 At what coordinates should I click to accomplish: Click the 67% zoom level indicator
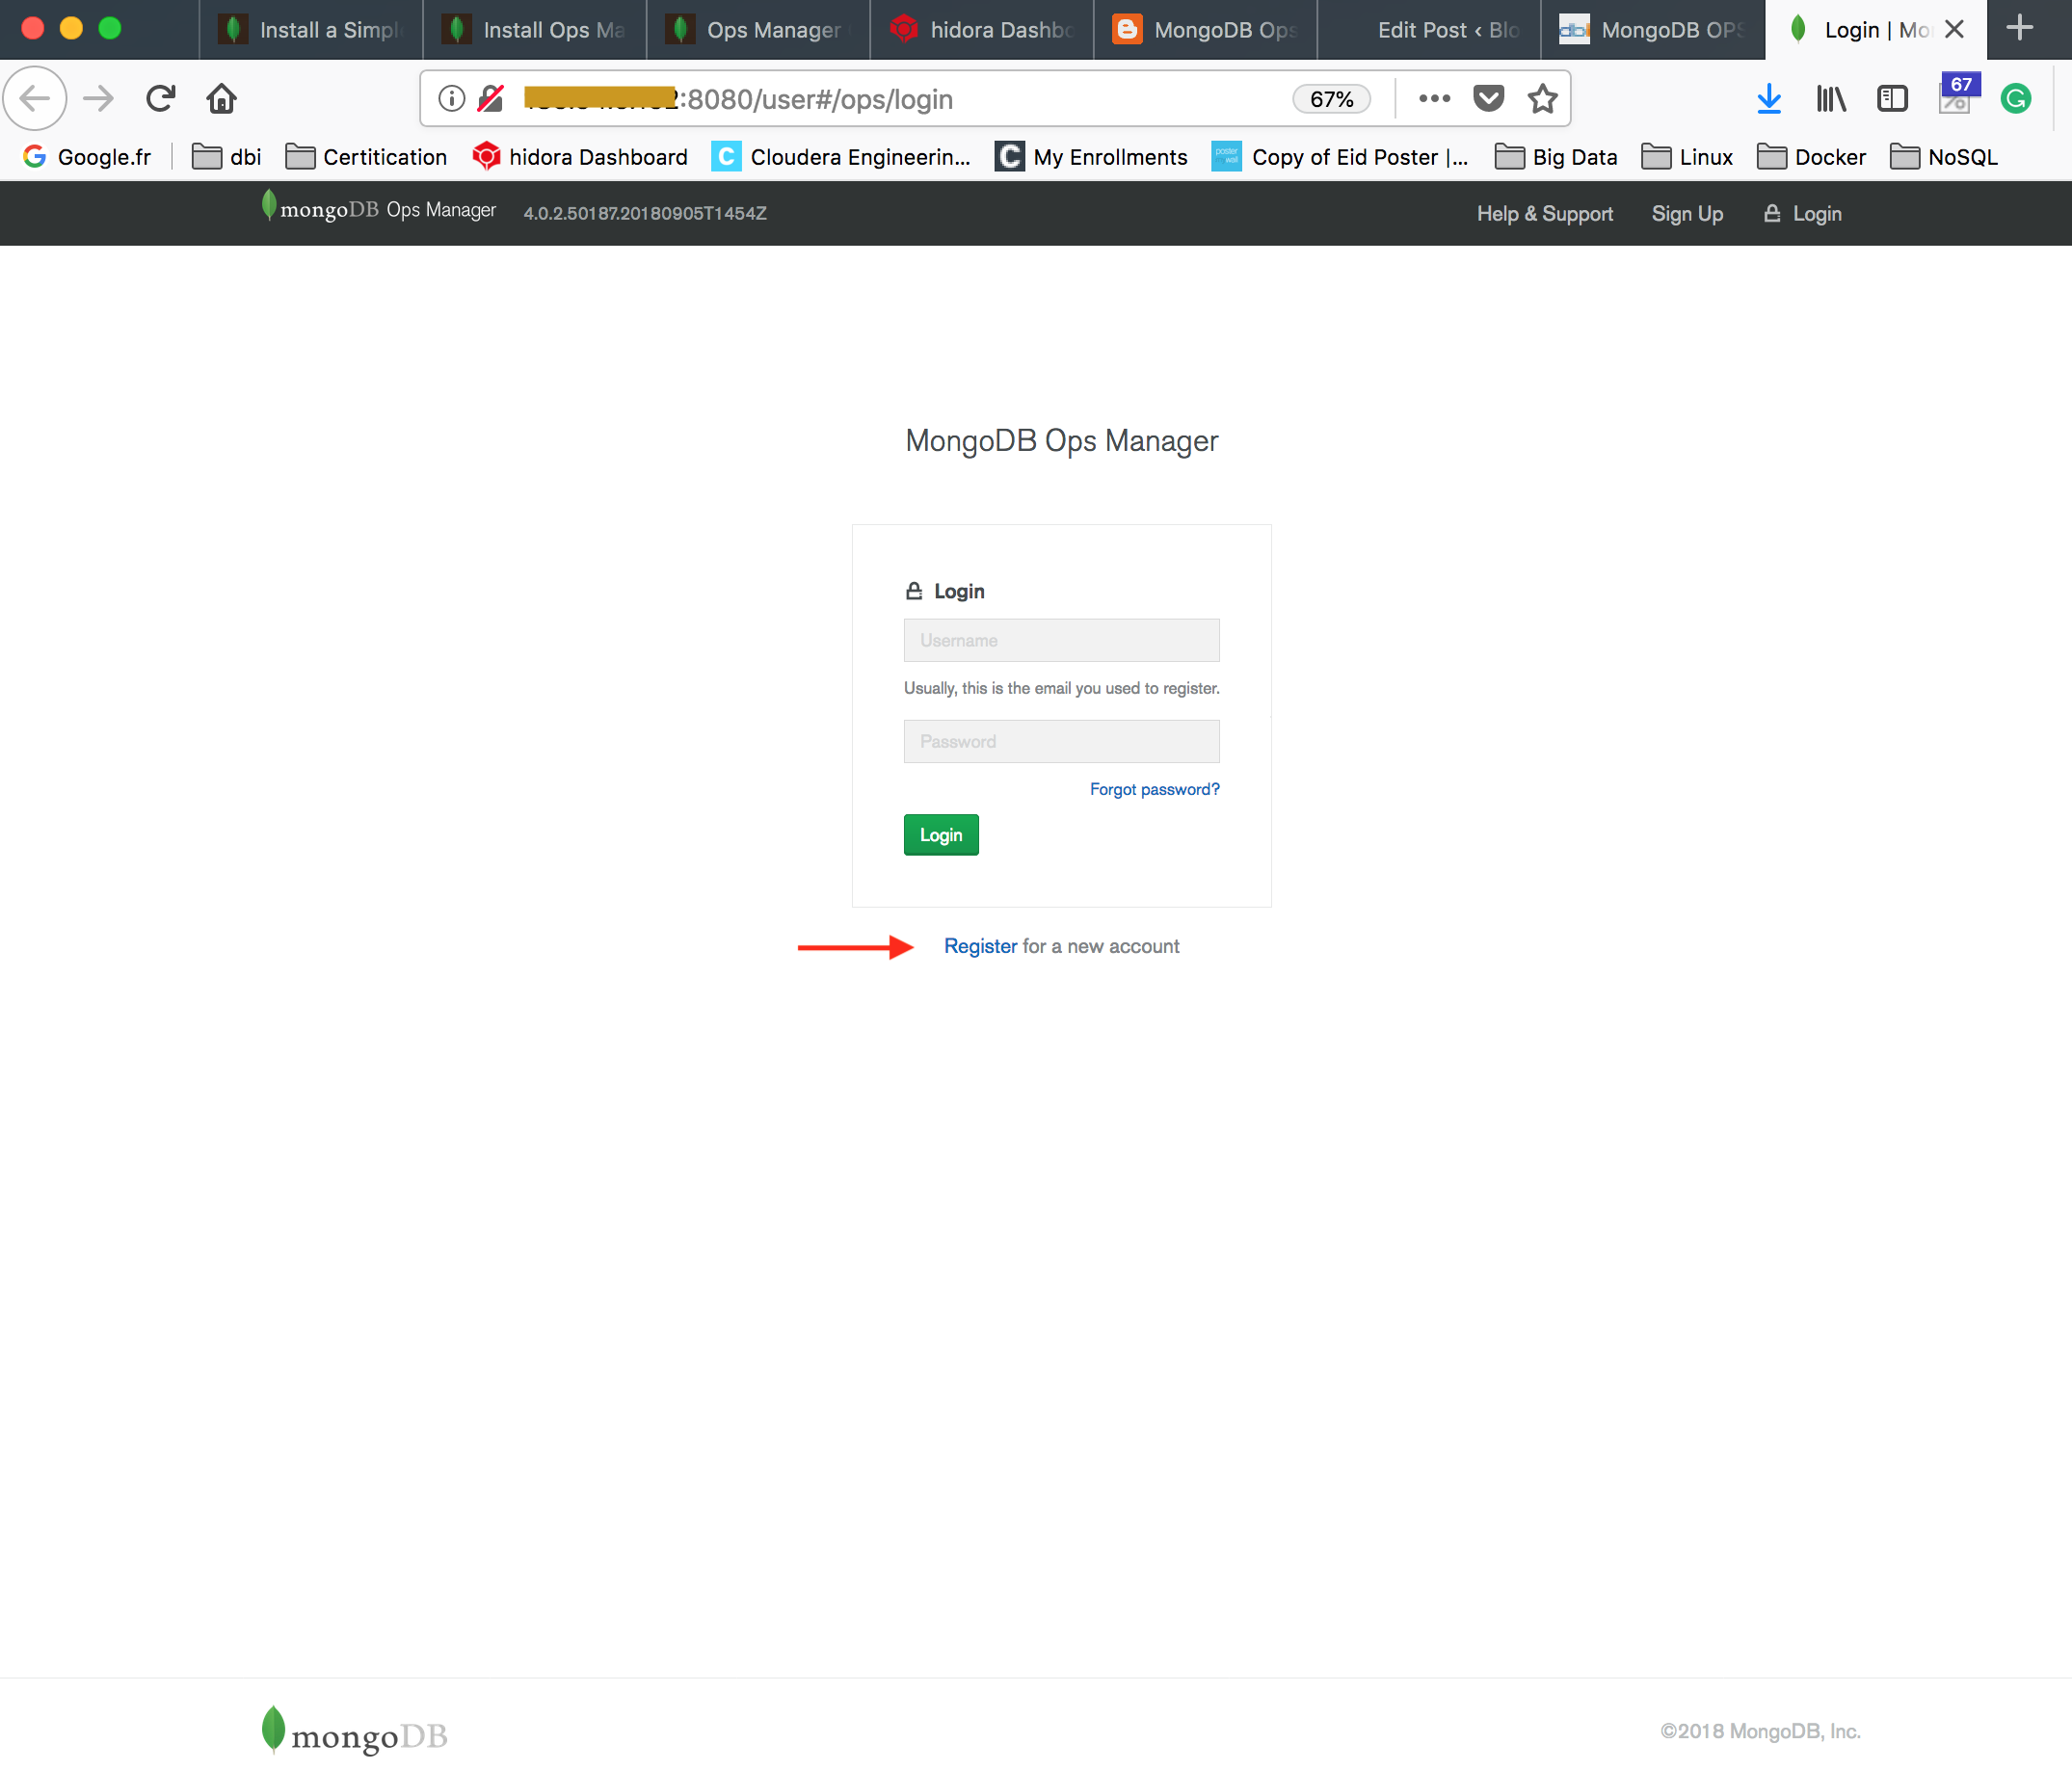click(x=1332, y=98)
